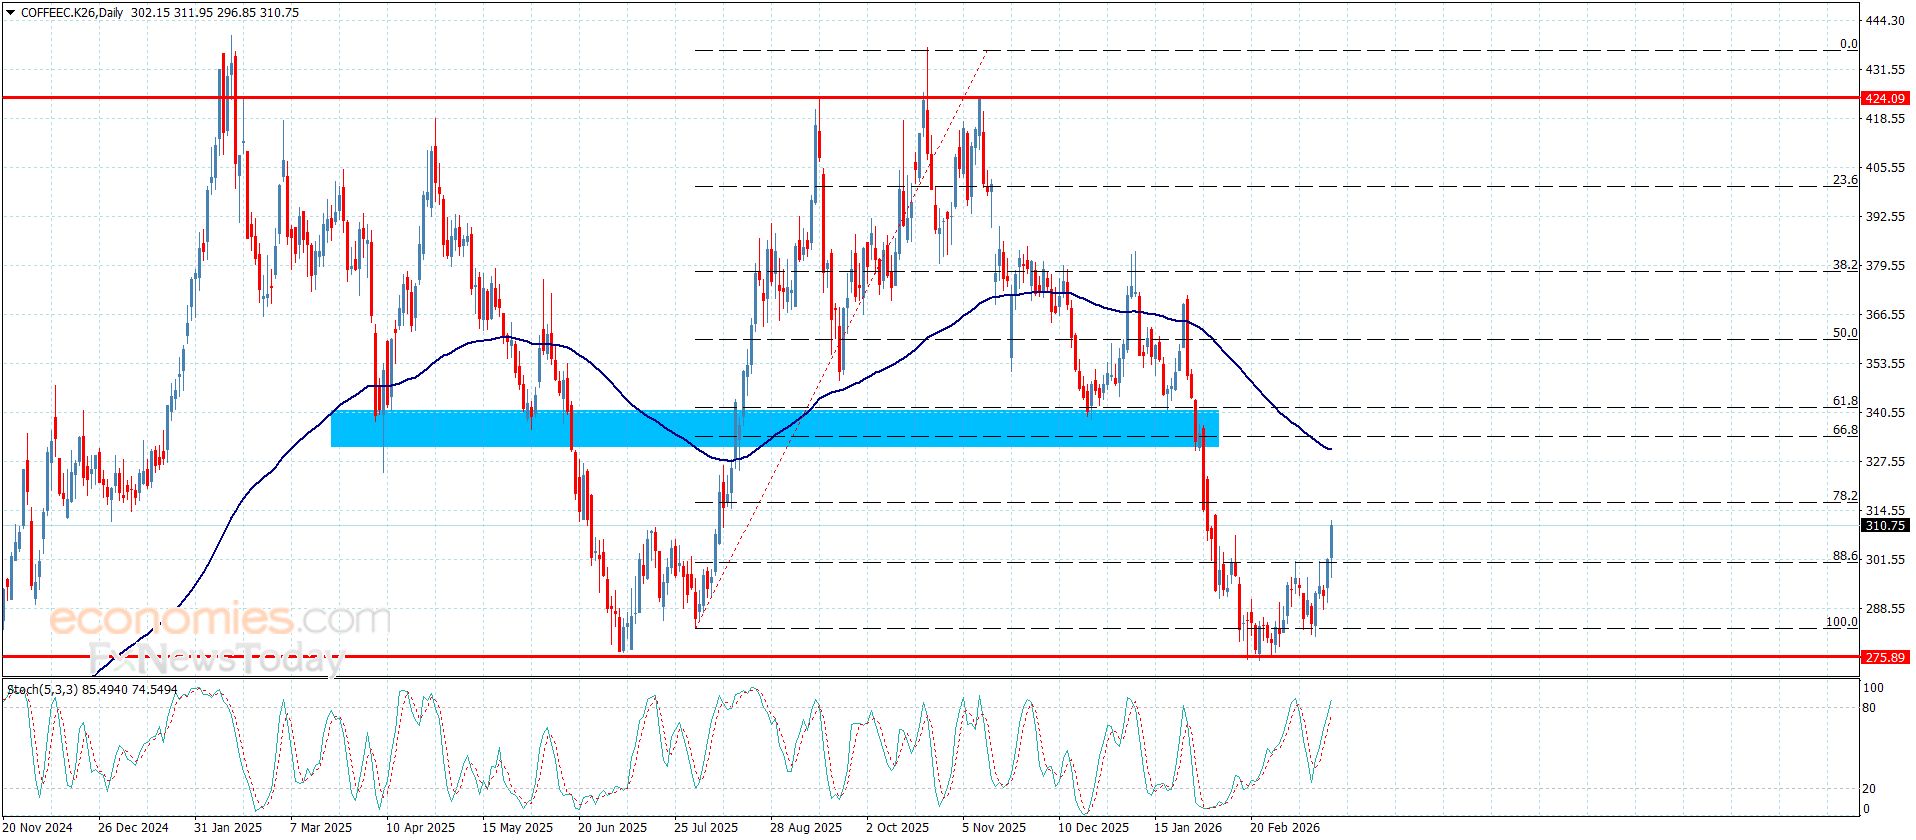Click the Fibonacci 23.6 level label
1916x840 pixels.
[1845, 180]
